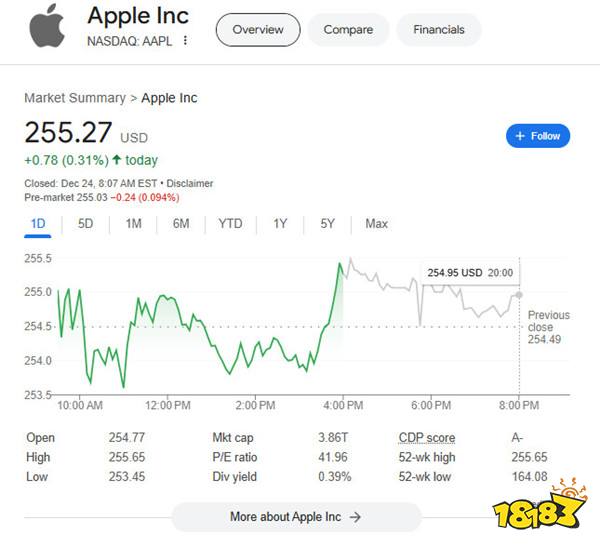
Task: Choose the 6M chart range
Action: click(181, 223)
